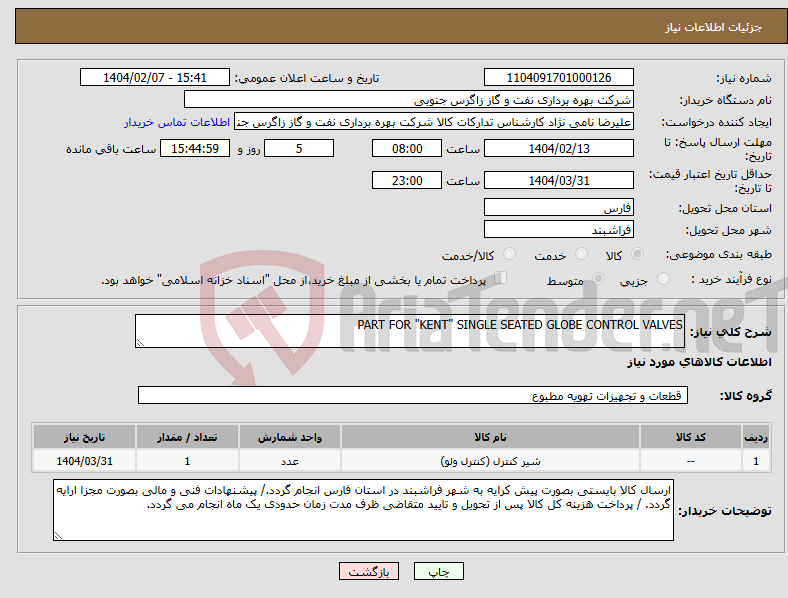788x598 pixels.
Task: Click the ردیف column header
Action: pos(756,437)
